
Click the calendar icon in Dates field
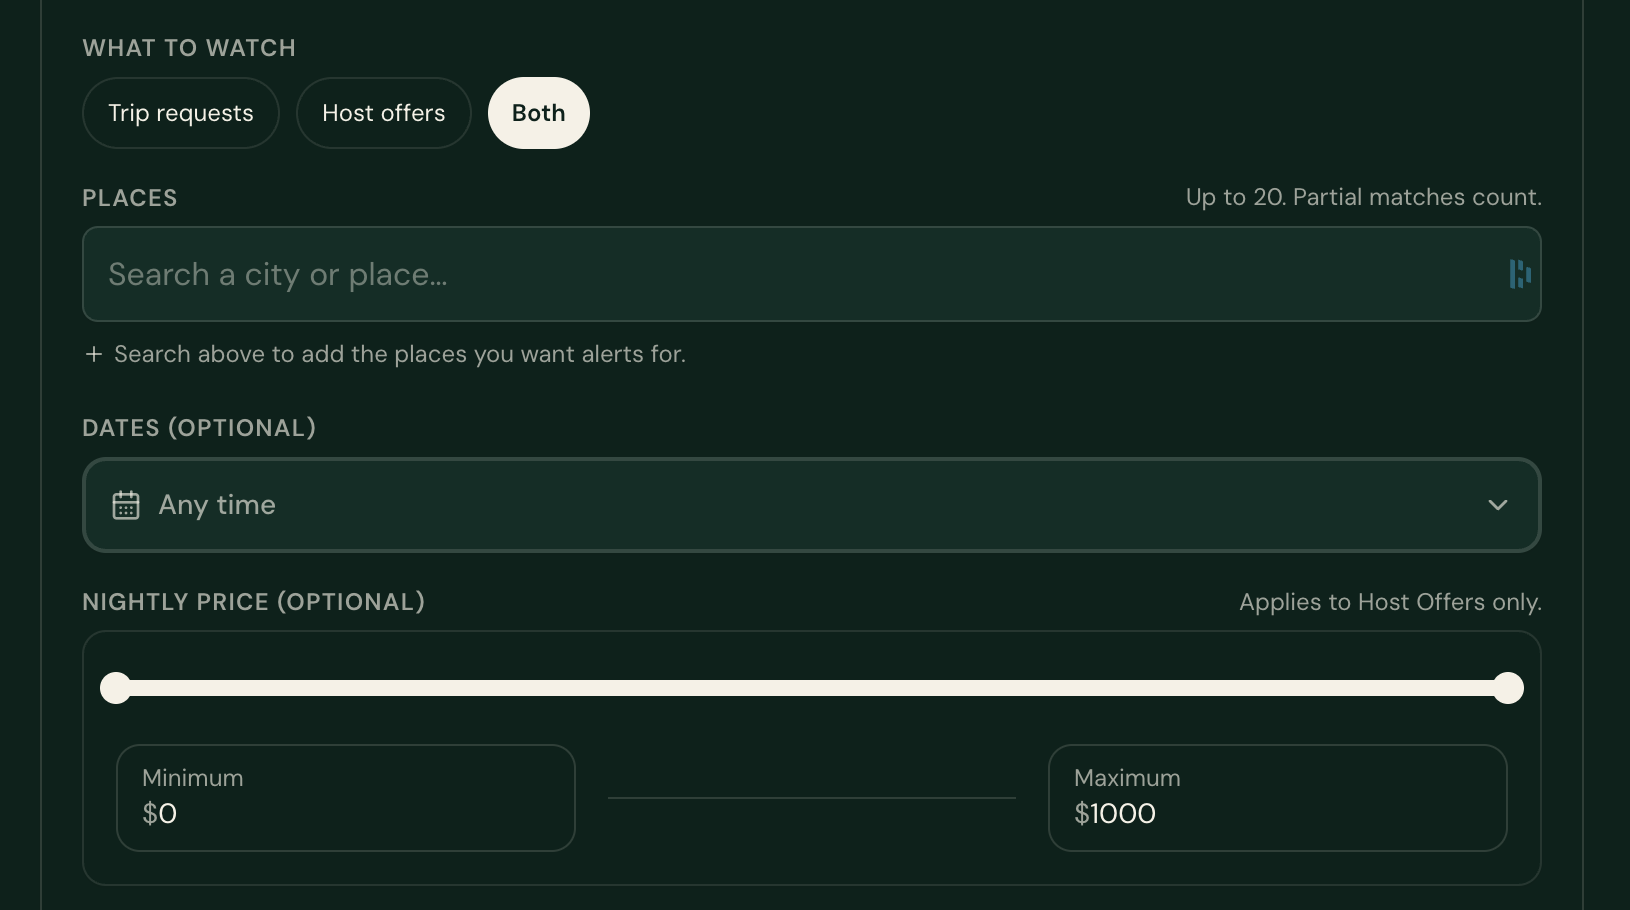pos(126,505)
